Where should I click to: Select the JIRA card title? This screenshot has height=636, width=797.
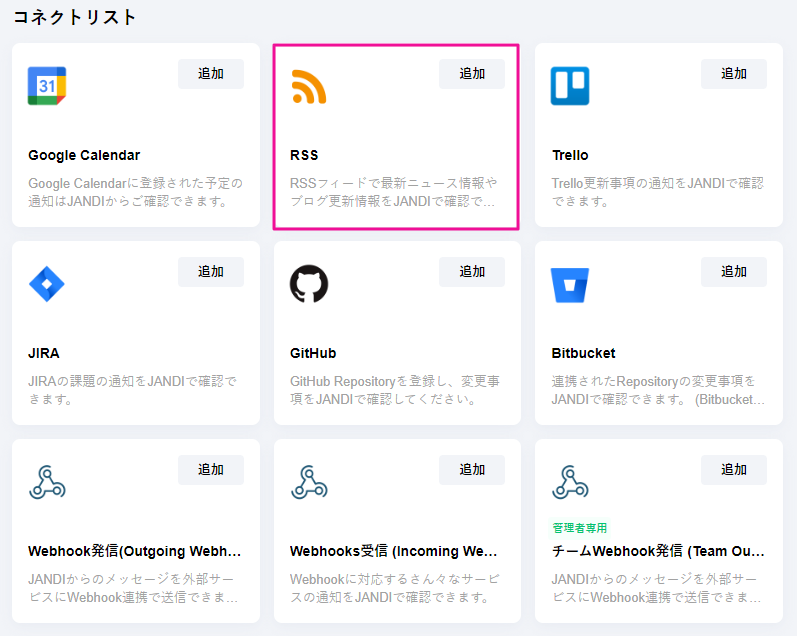(44, 353)
